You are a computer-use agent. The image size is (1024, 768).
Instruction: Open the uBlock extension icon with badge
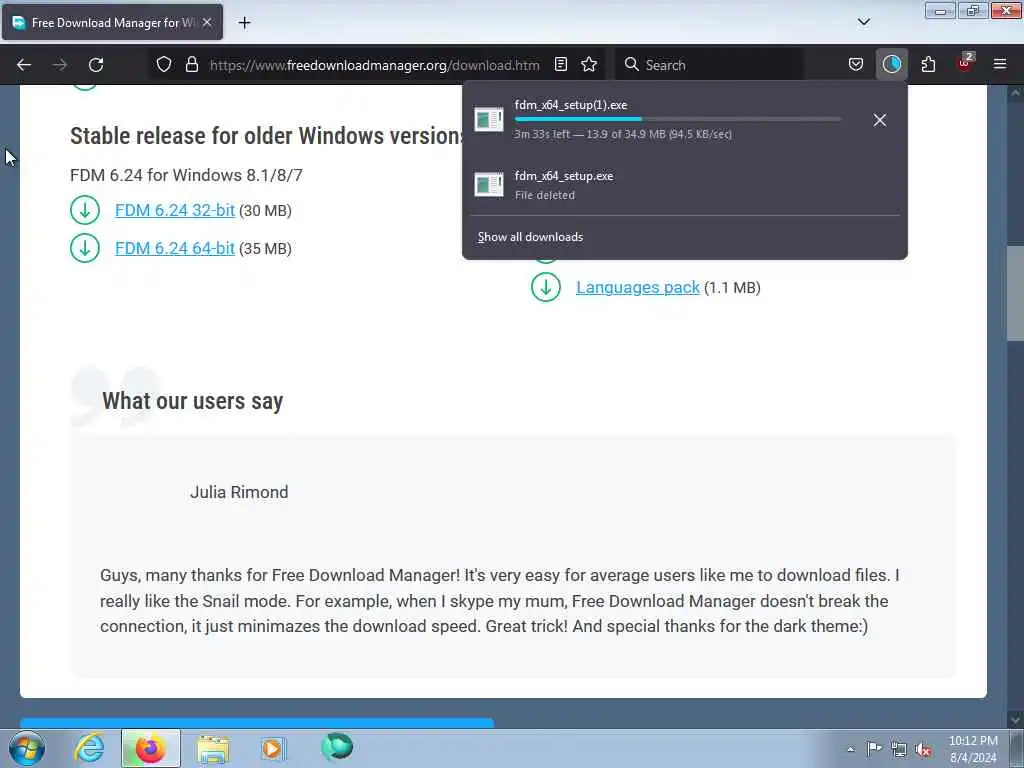coord(965,63)
